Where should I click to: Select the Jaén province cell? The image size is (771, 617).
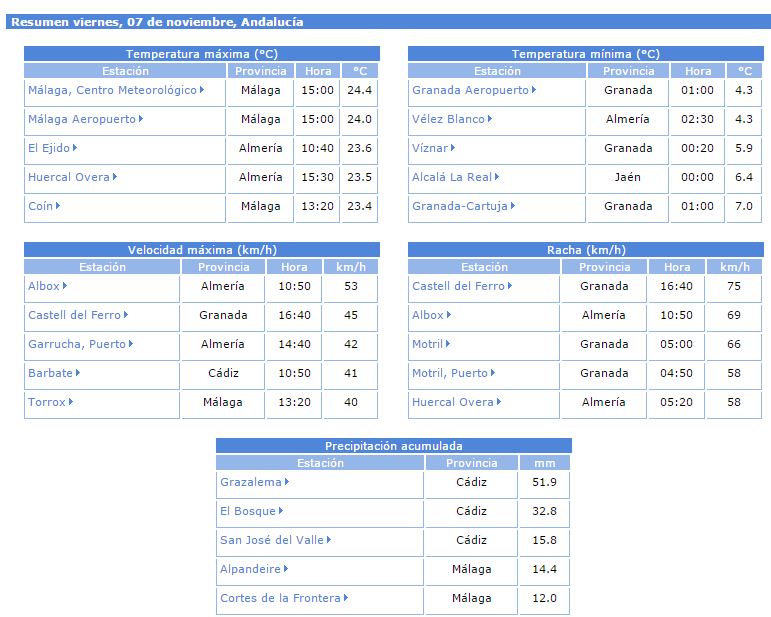pos(627,177)
